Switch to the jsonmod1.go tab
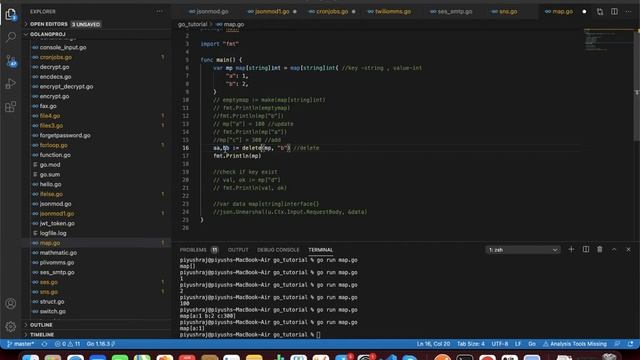The height and width of the screenshot is (360, 640). click(272, 11)
